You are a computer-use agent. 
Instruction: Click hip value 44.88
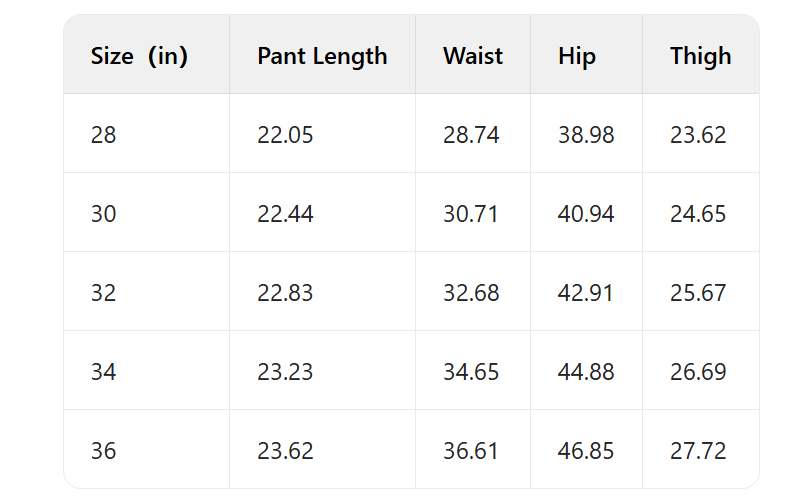[x=586, y=372]
